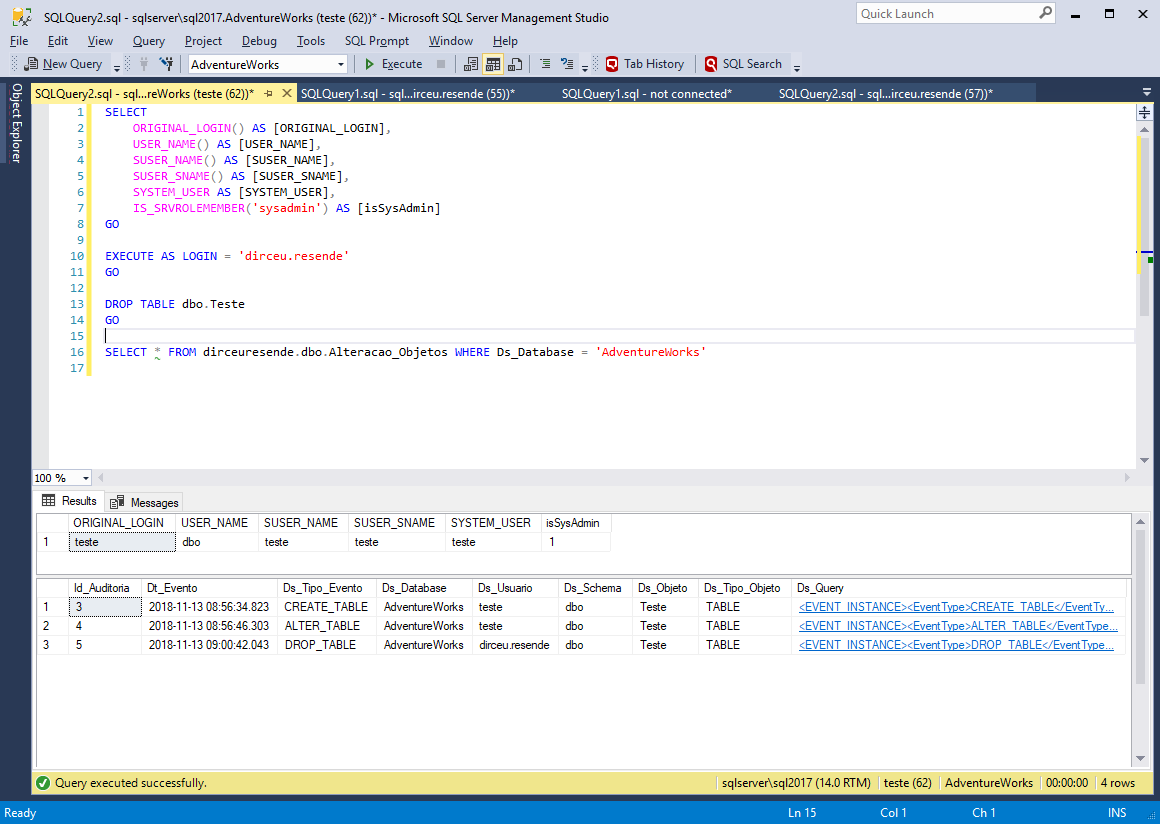Click Execute to run the query

(394, 64)
